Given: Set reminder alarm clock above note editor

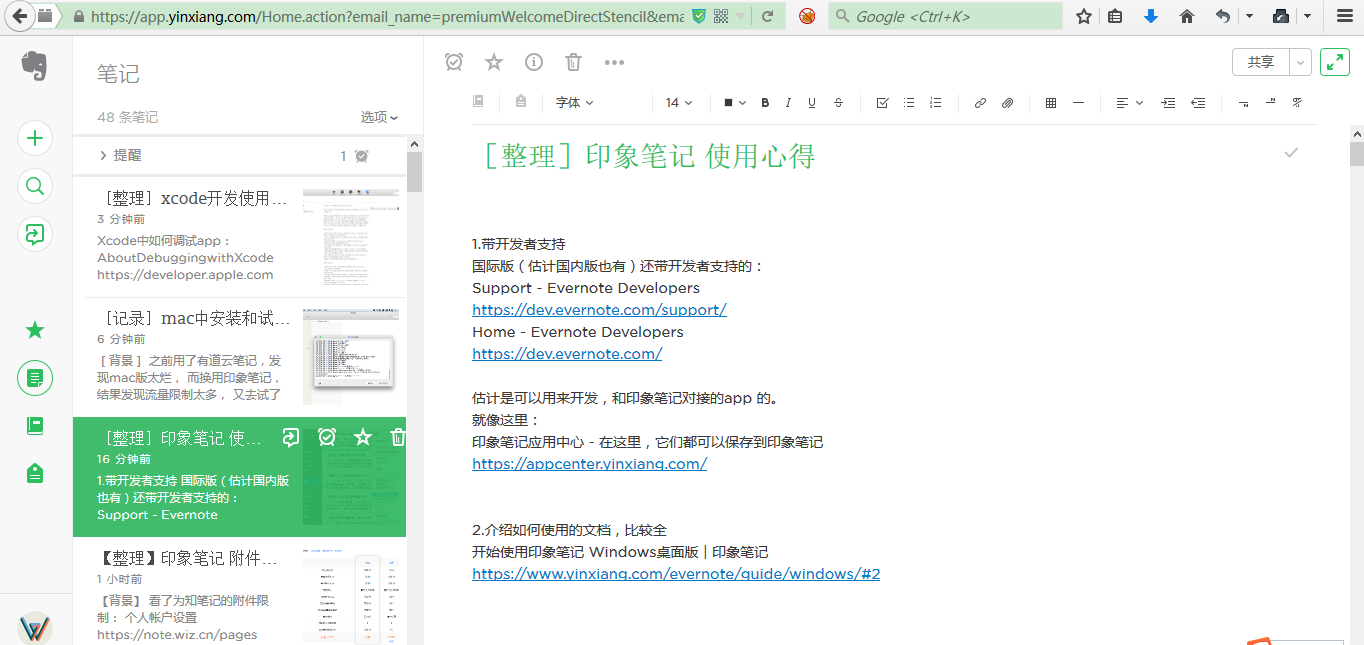Looking at the screenshot, I should tap(454, 62).
